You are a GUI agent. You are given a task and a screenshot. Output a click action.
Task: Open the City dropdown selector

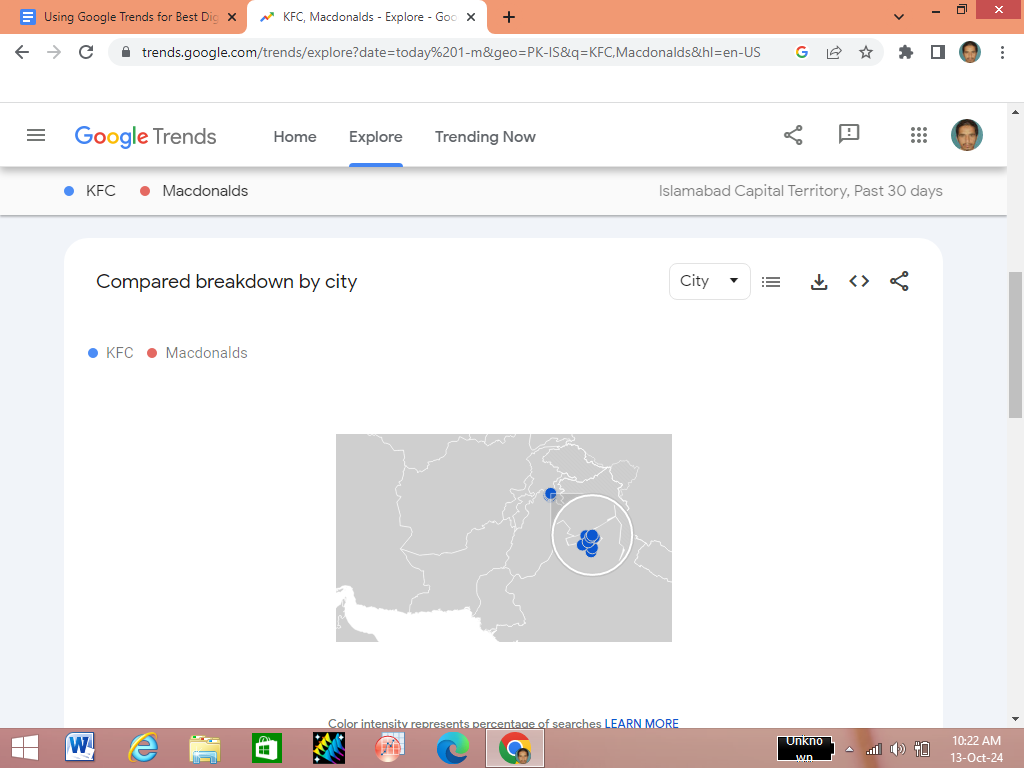coord(709,282)
